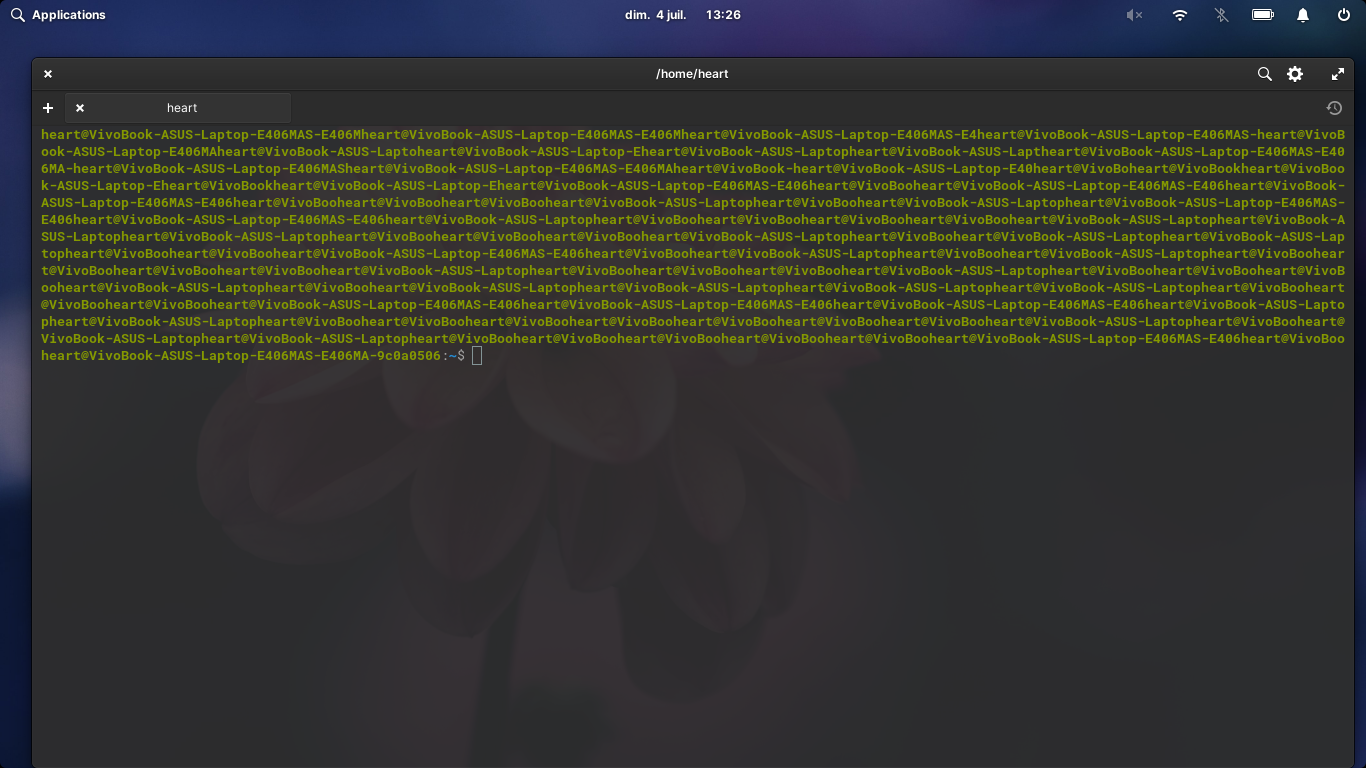Image resolution: width=1366 pixels, height=768 pixels.
Task: Open the notifications bell
Action: [x=1303, y=15]
